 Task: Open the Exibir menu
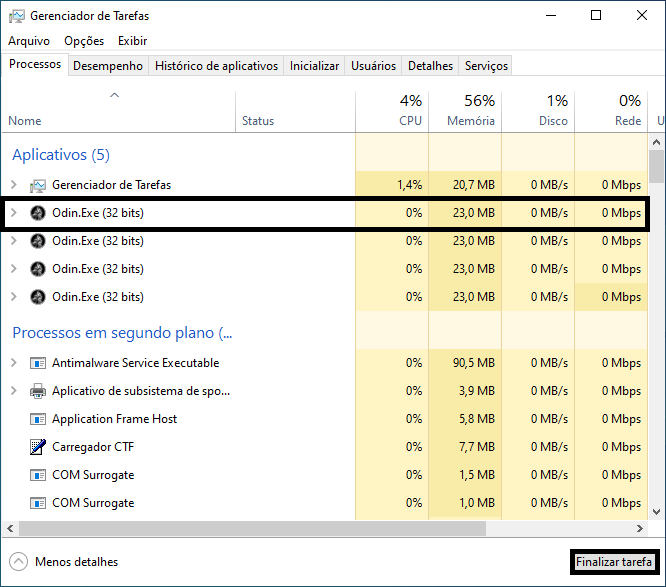(x=133, y=41)
